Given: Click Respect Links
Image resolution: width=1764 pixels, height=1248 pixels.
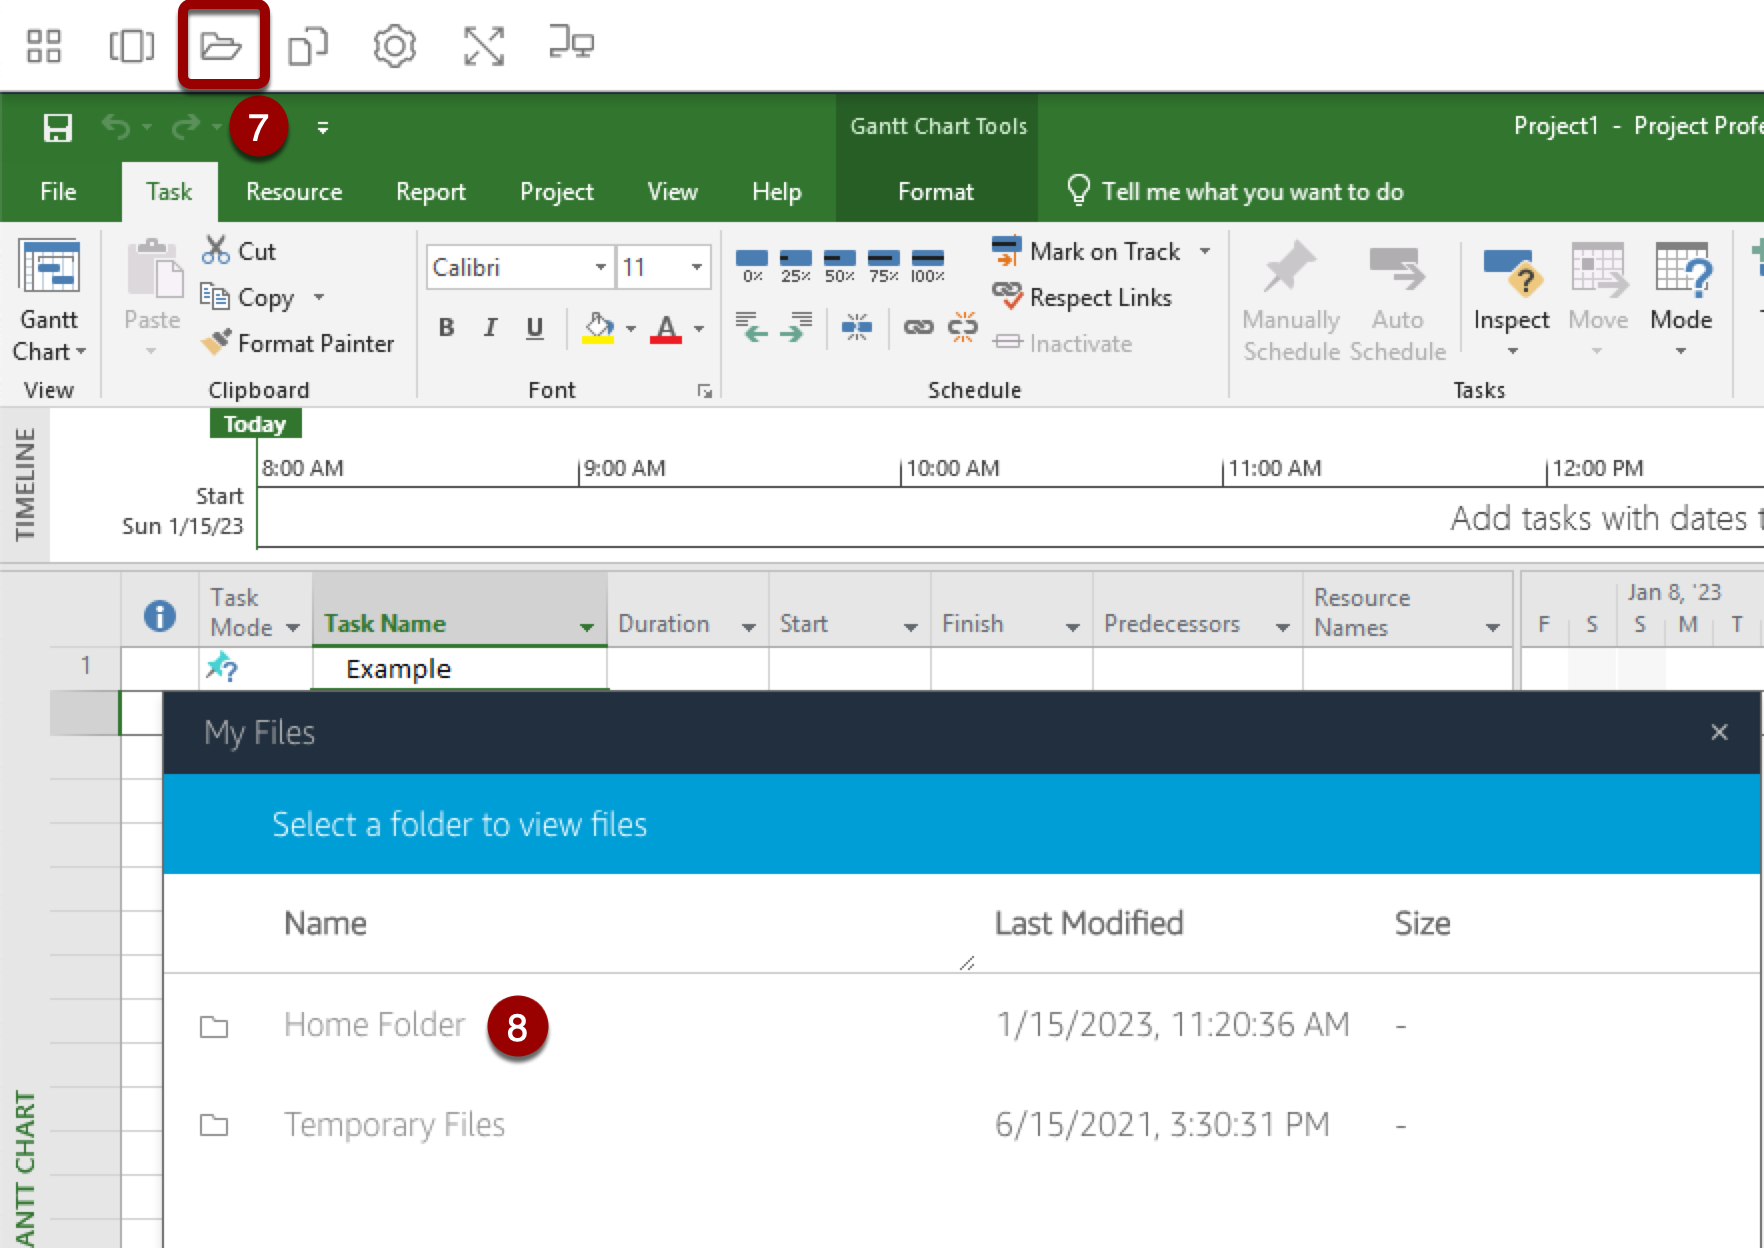Looking at the screenshot, I should click(x=1082, y=297).
